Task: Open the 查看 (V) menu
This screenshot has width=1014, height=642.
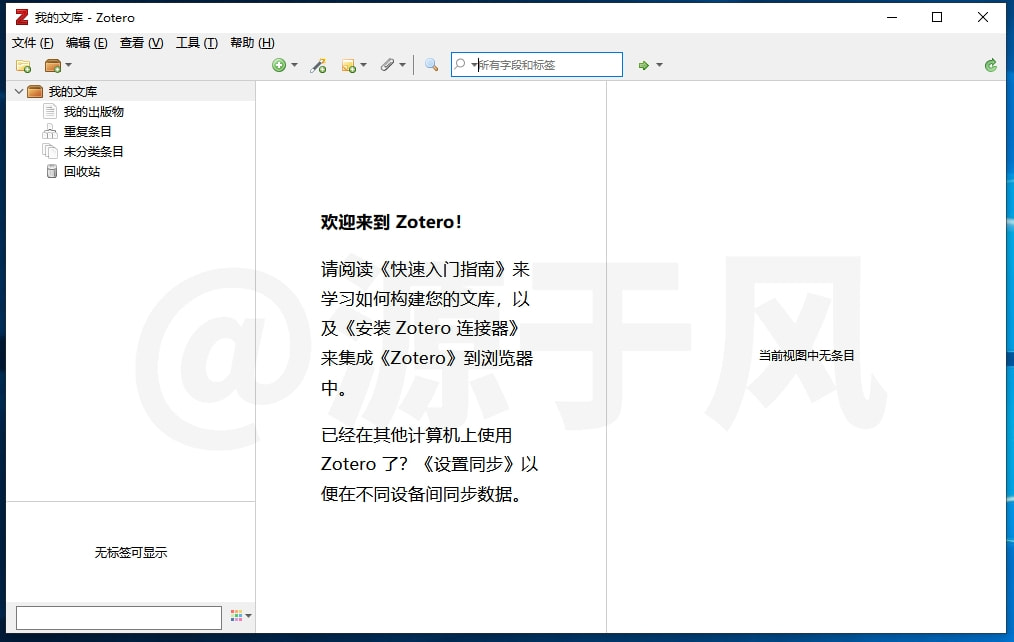Action: (142, 43)
